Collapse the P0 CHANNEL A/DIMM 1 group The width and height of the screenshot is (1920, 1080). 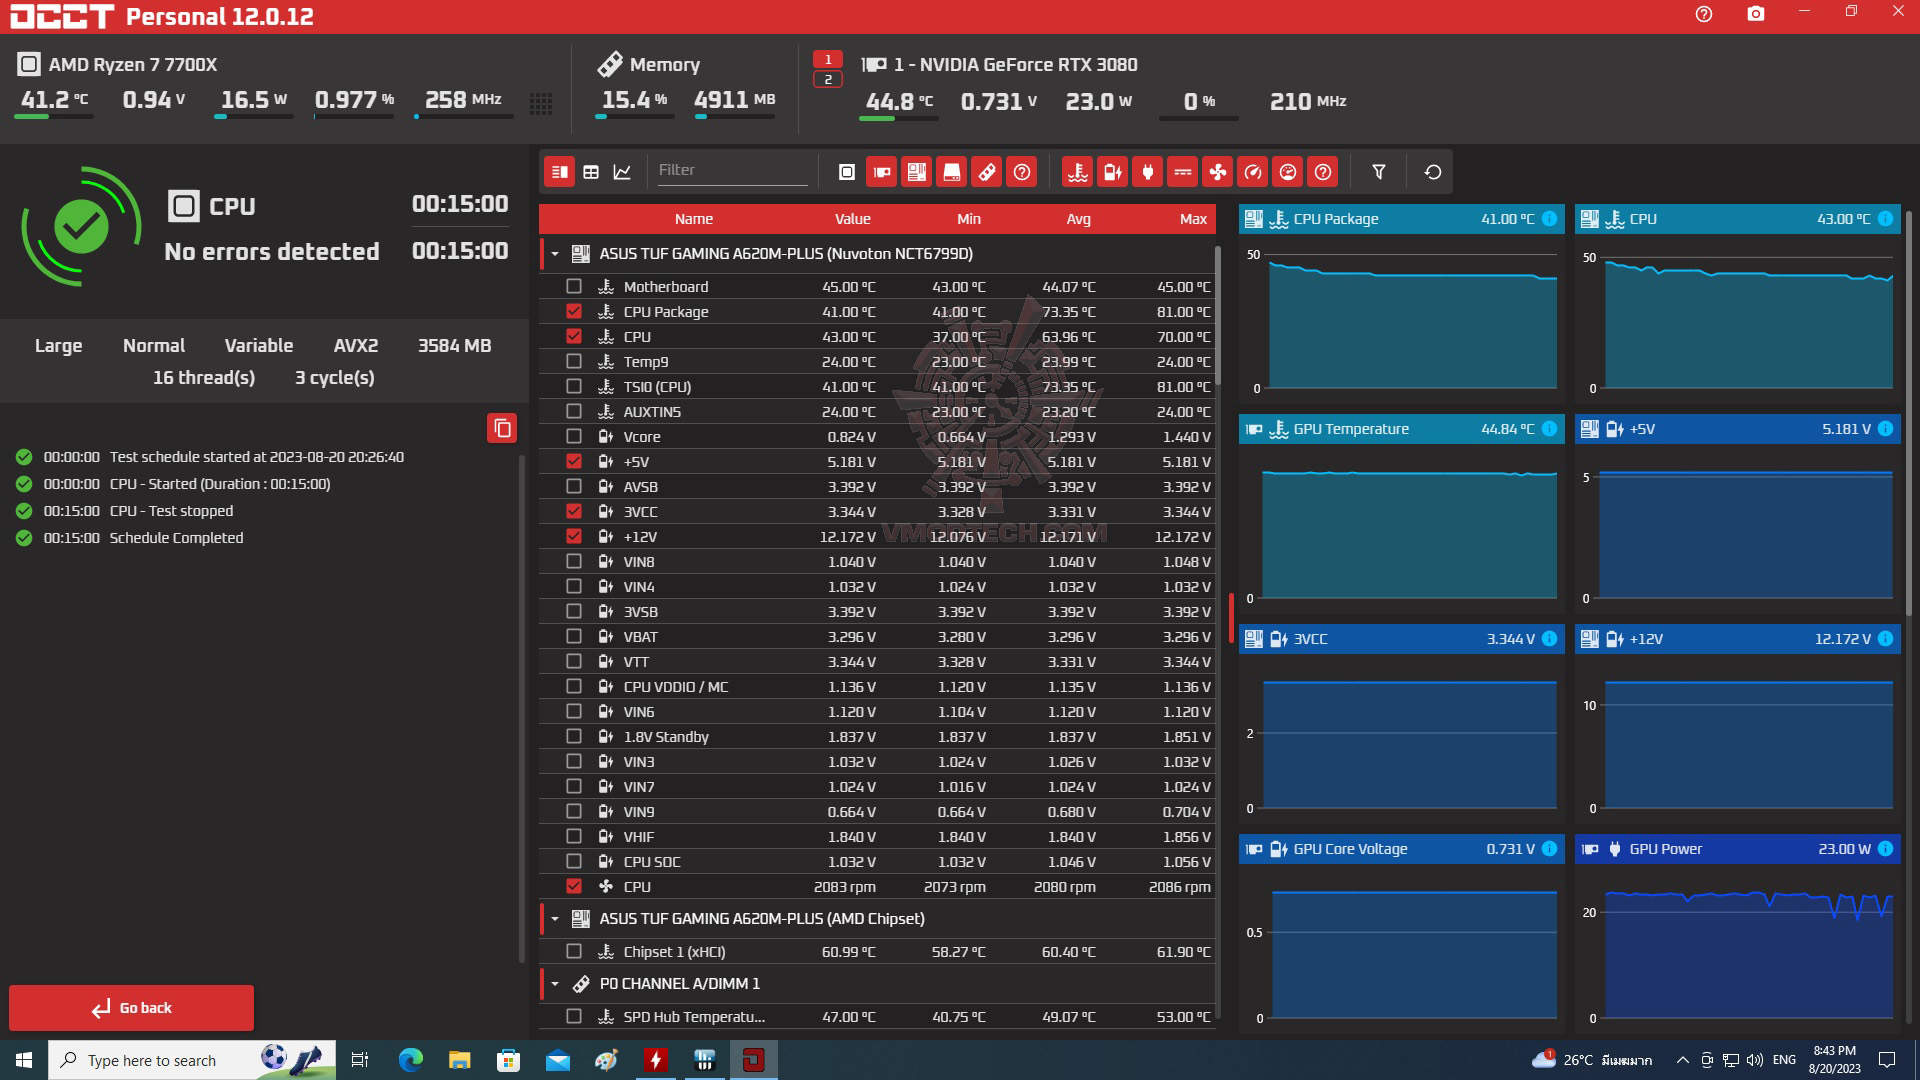coord(555,984)
